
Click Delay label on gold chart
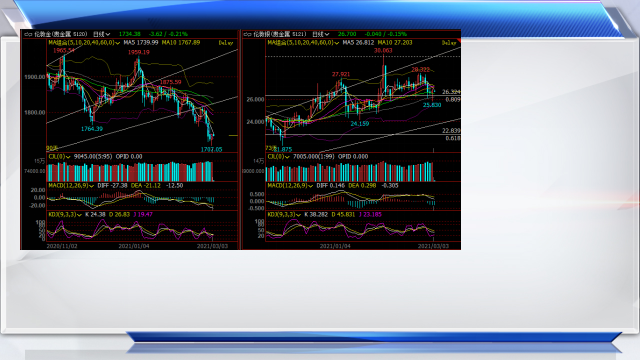[226, 43]
